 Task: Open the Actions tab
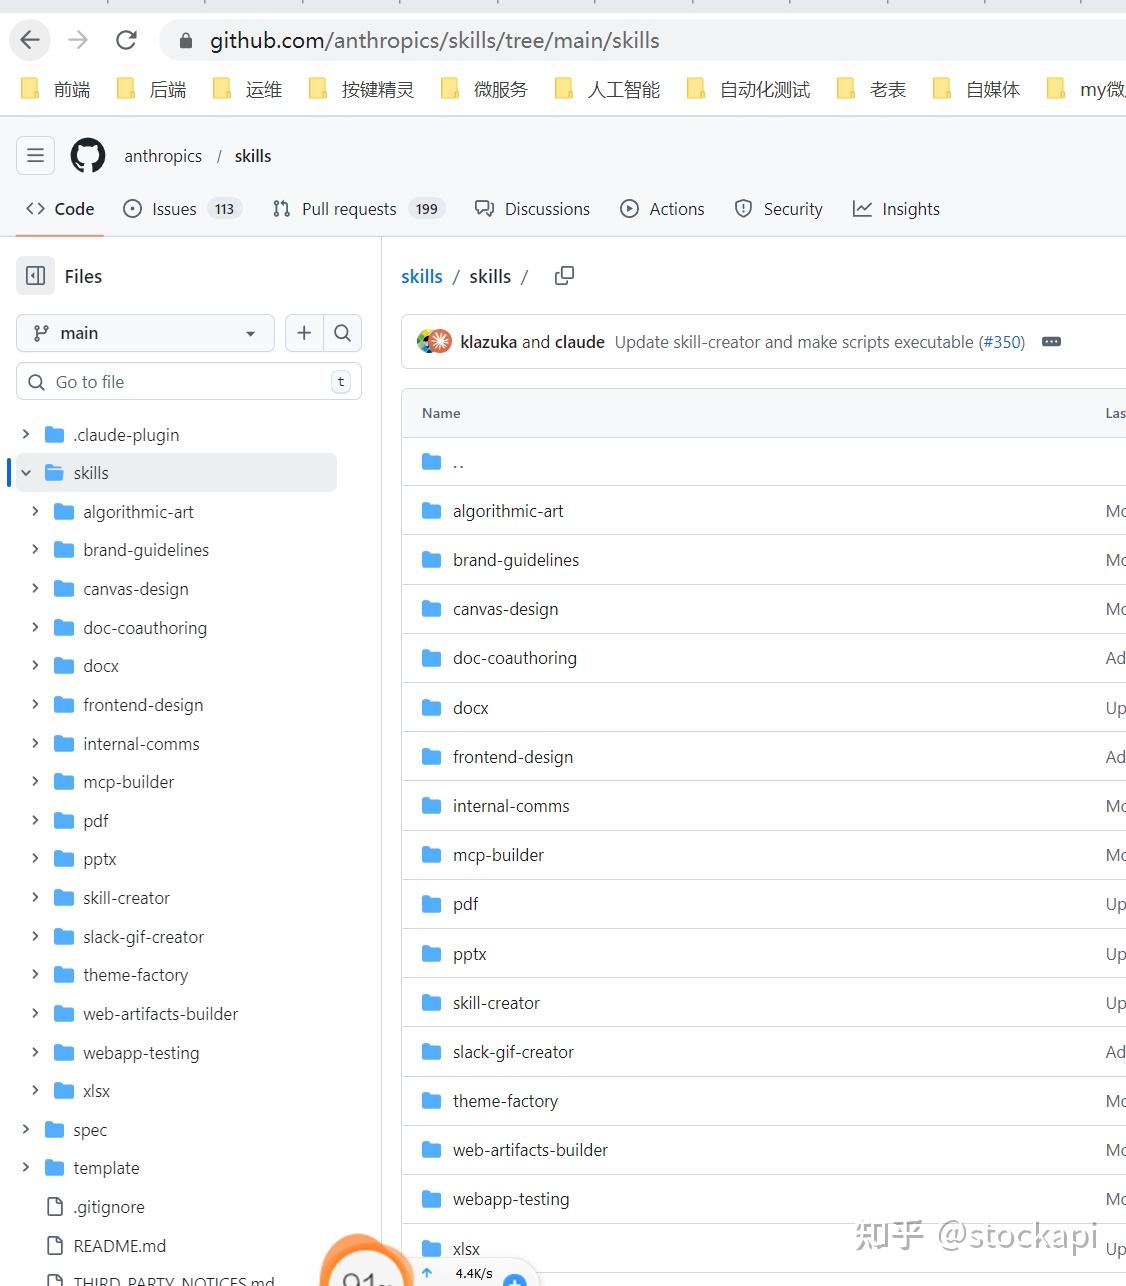662,209
